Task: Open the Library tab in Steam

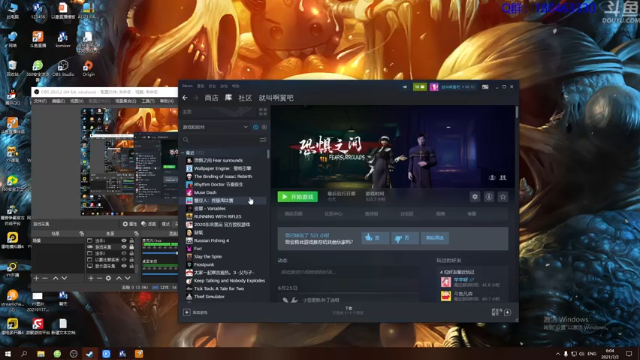Action: pyautogui.click(x=228, y=98)
